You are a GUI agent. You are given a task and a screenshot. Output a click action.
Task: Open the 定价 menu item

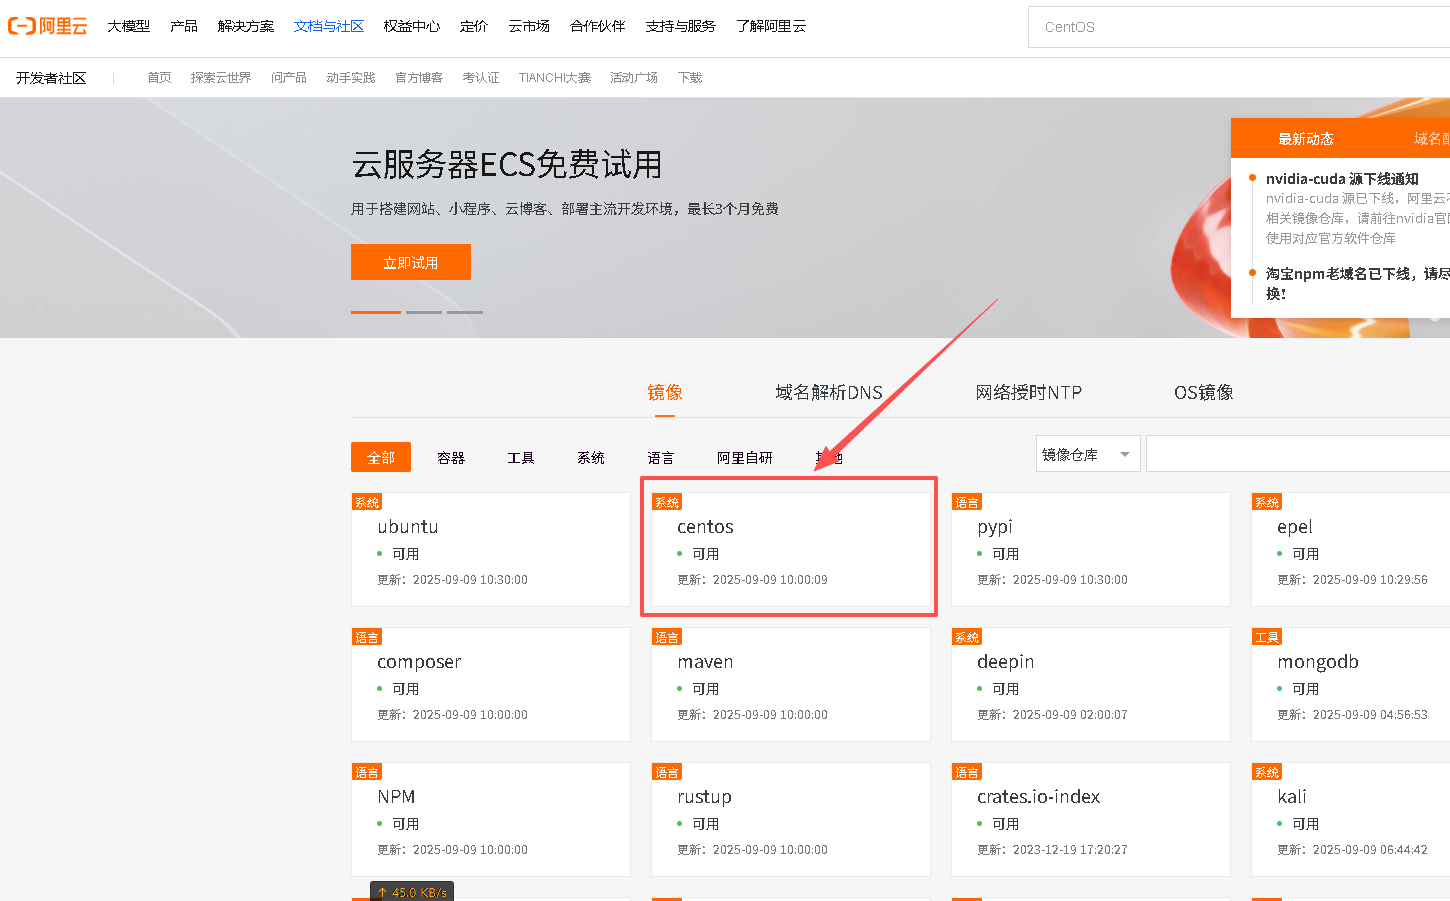474,26
